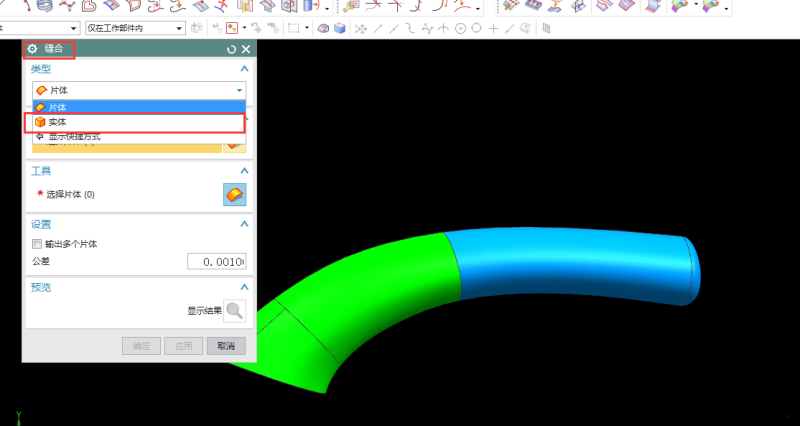Click the 公差 tolerance input field
The width and height of the screenshot is (800, 426).
[216, 261]
